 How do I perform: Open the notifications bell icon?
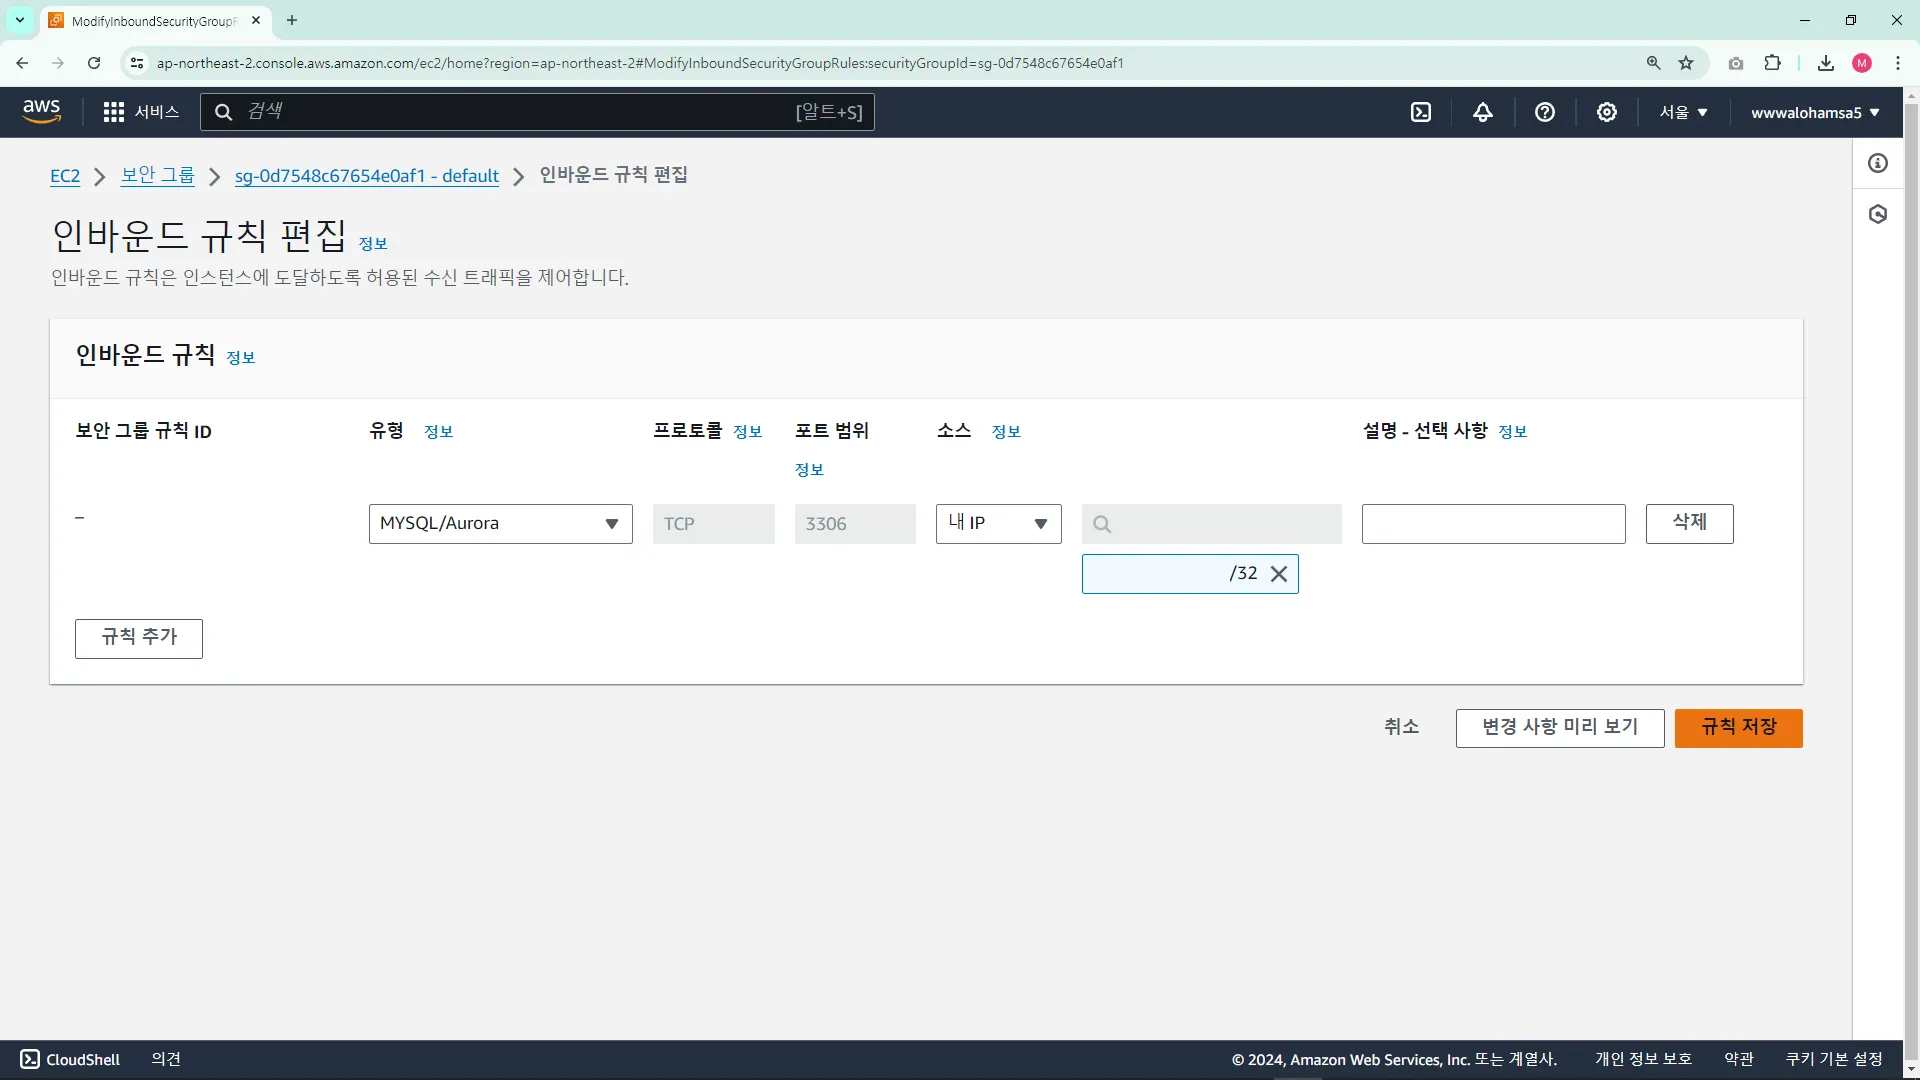[x=1483, y=112]
